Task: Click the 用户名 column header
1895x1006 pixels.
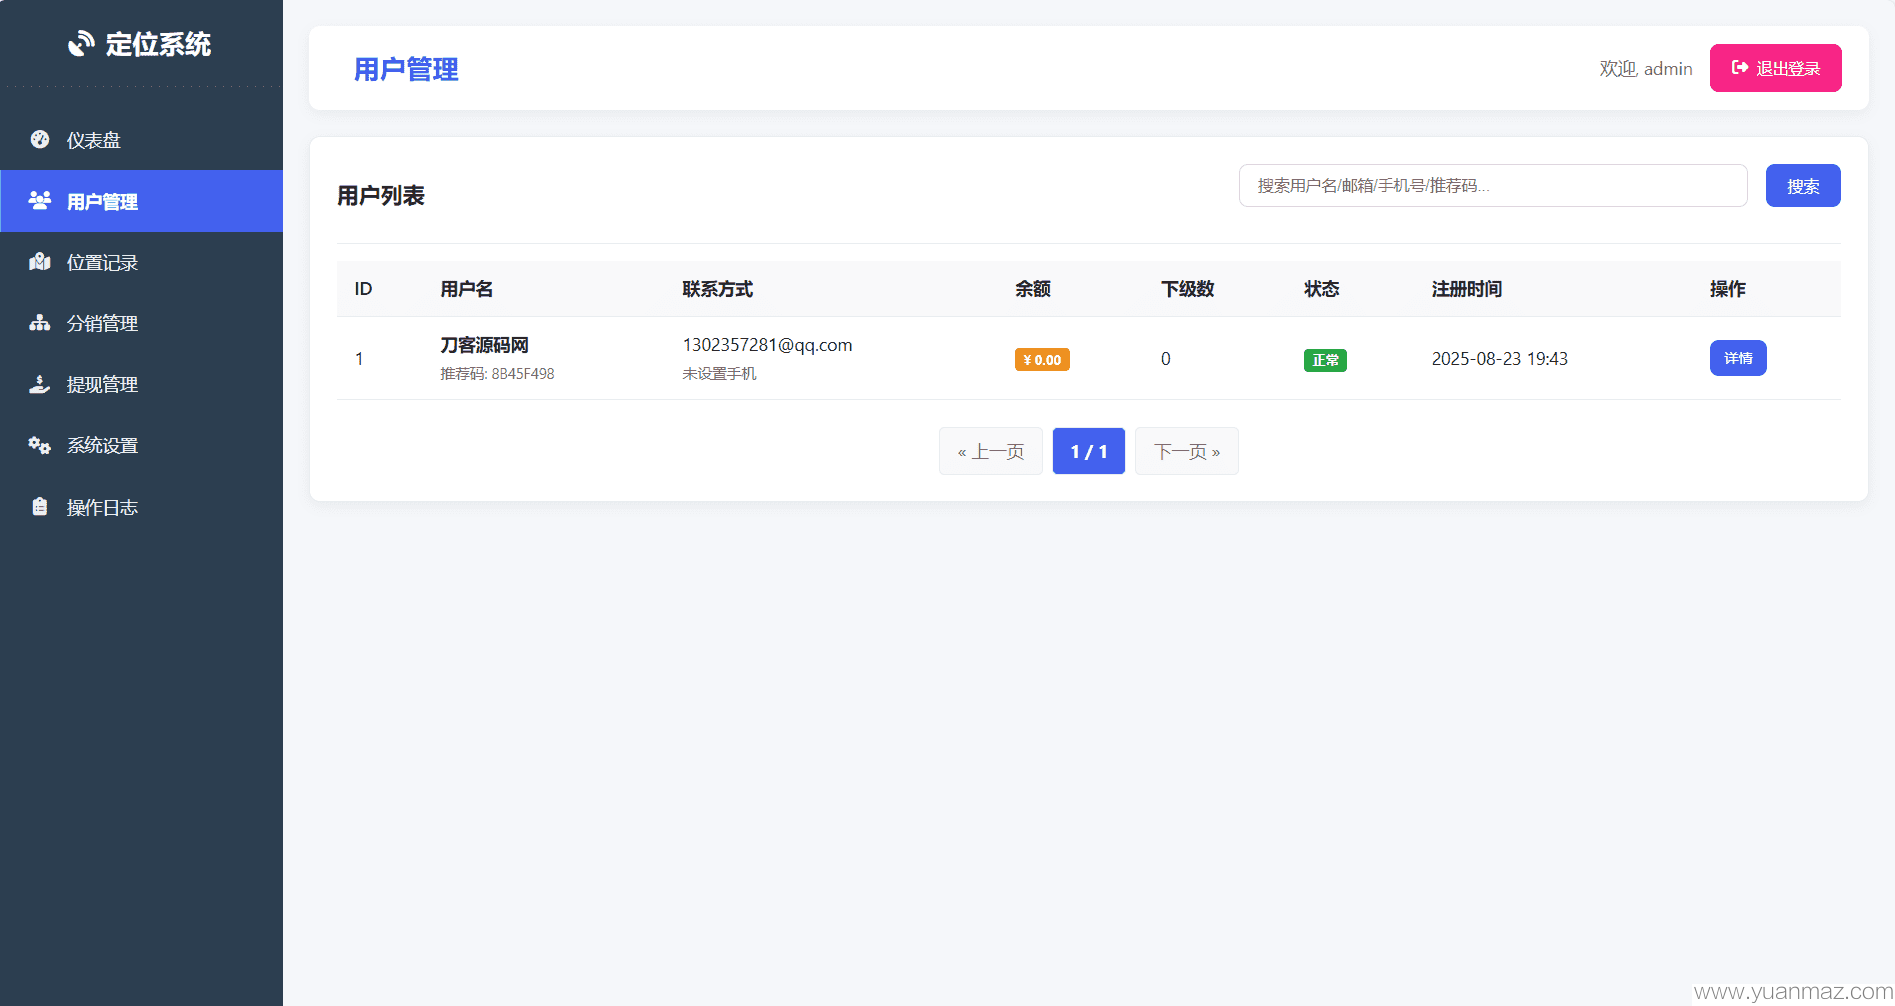Action: click(x=466, y=289)
